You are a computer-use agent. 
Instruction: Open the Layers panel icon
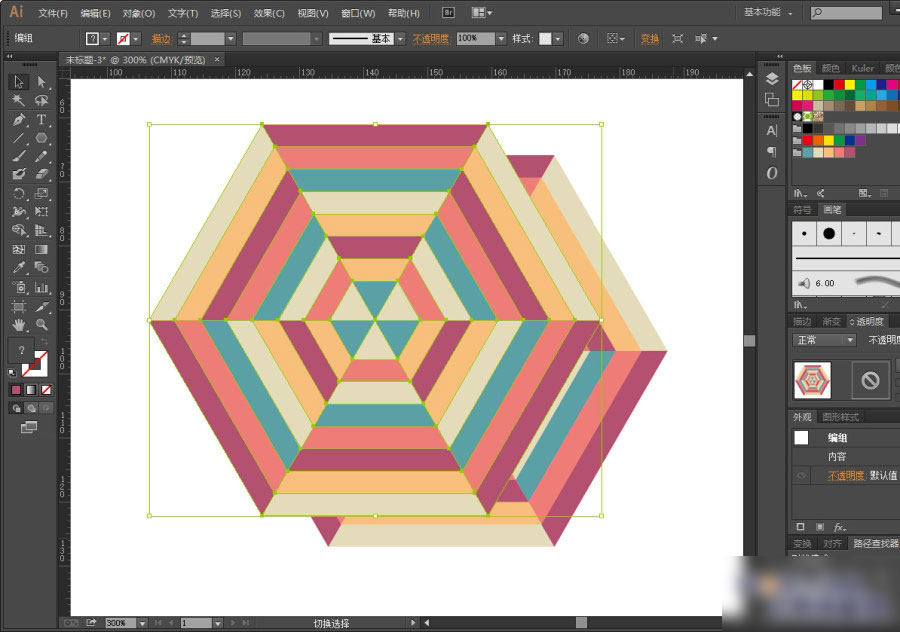772,79
